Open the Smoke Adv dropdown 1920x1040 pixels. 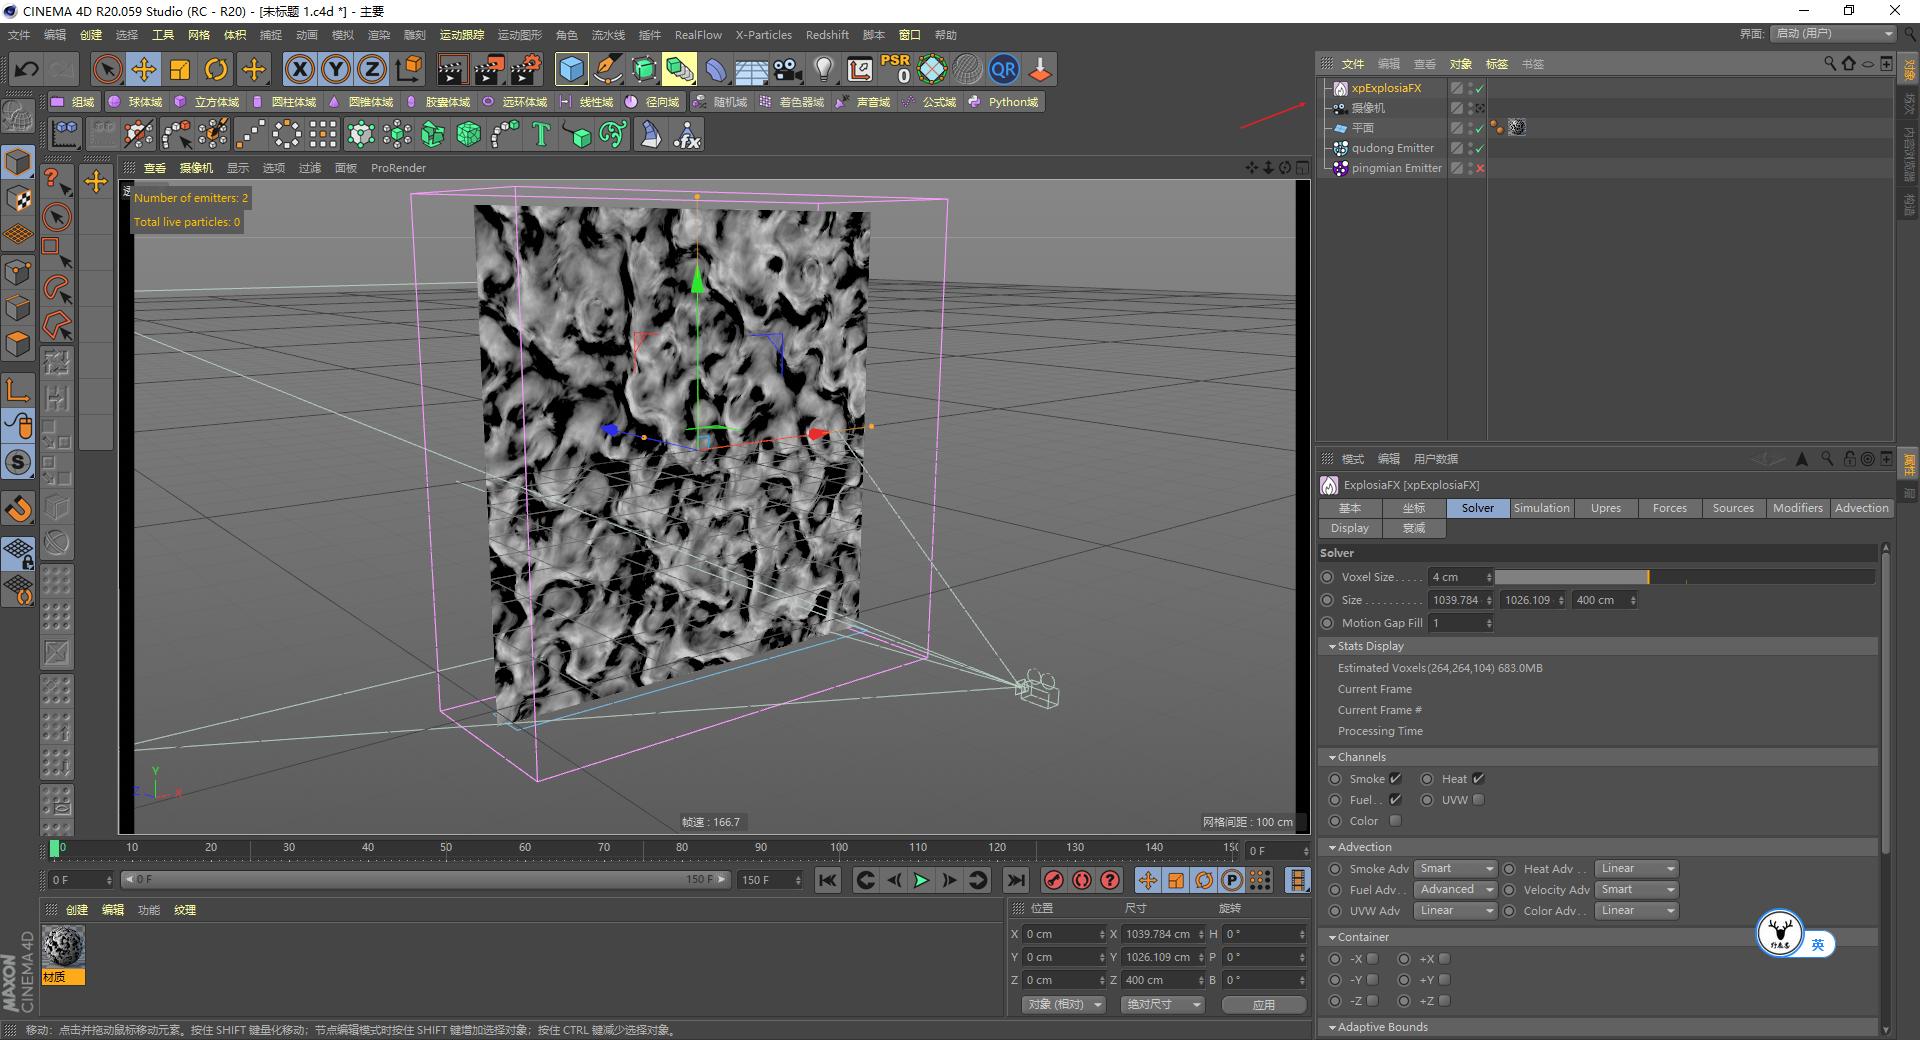tap(1455, 868)
